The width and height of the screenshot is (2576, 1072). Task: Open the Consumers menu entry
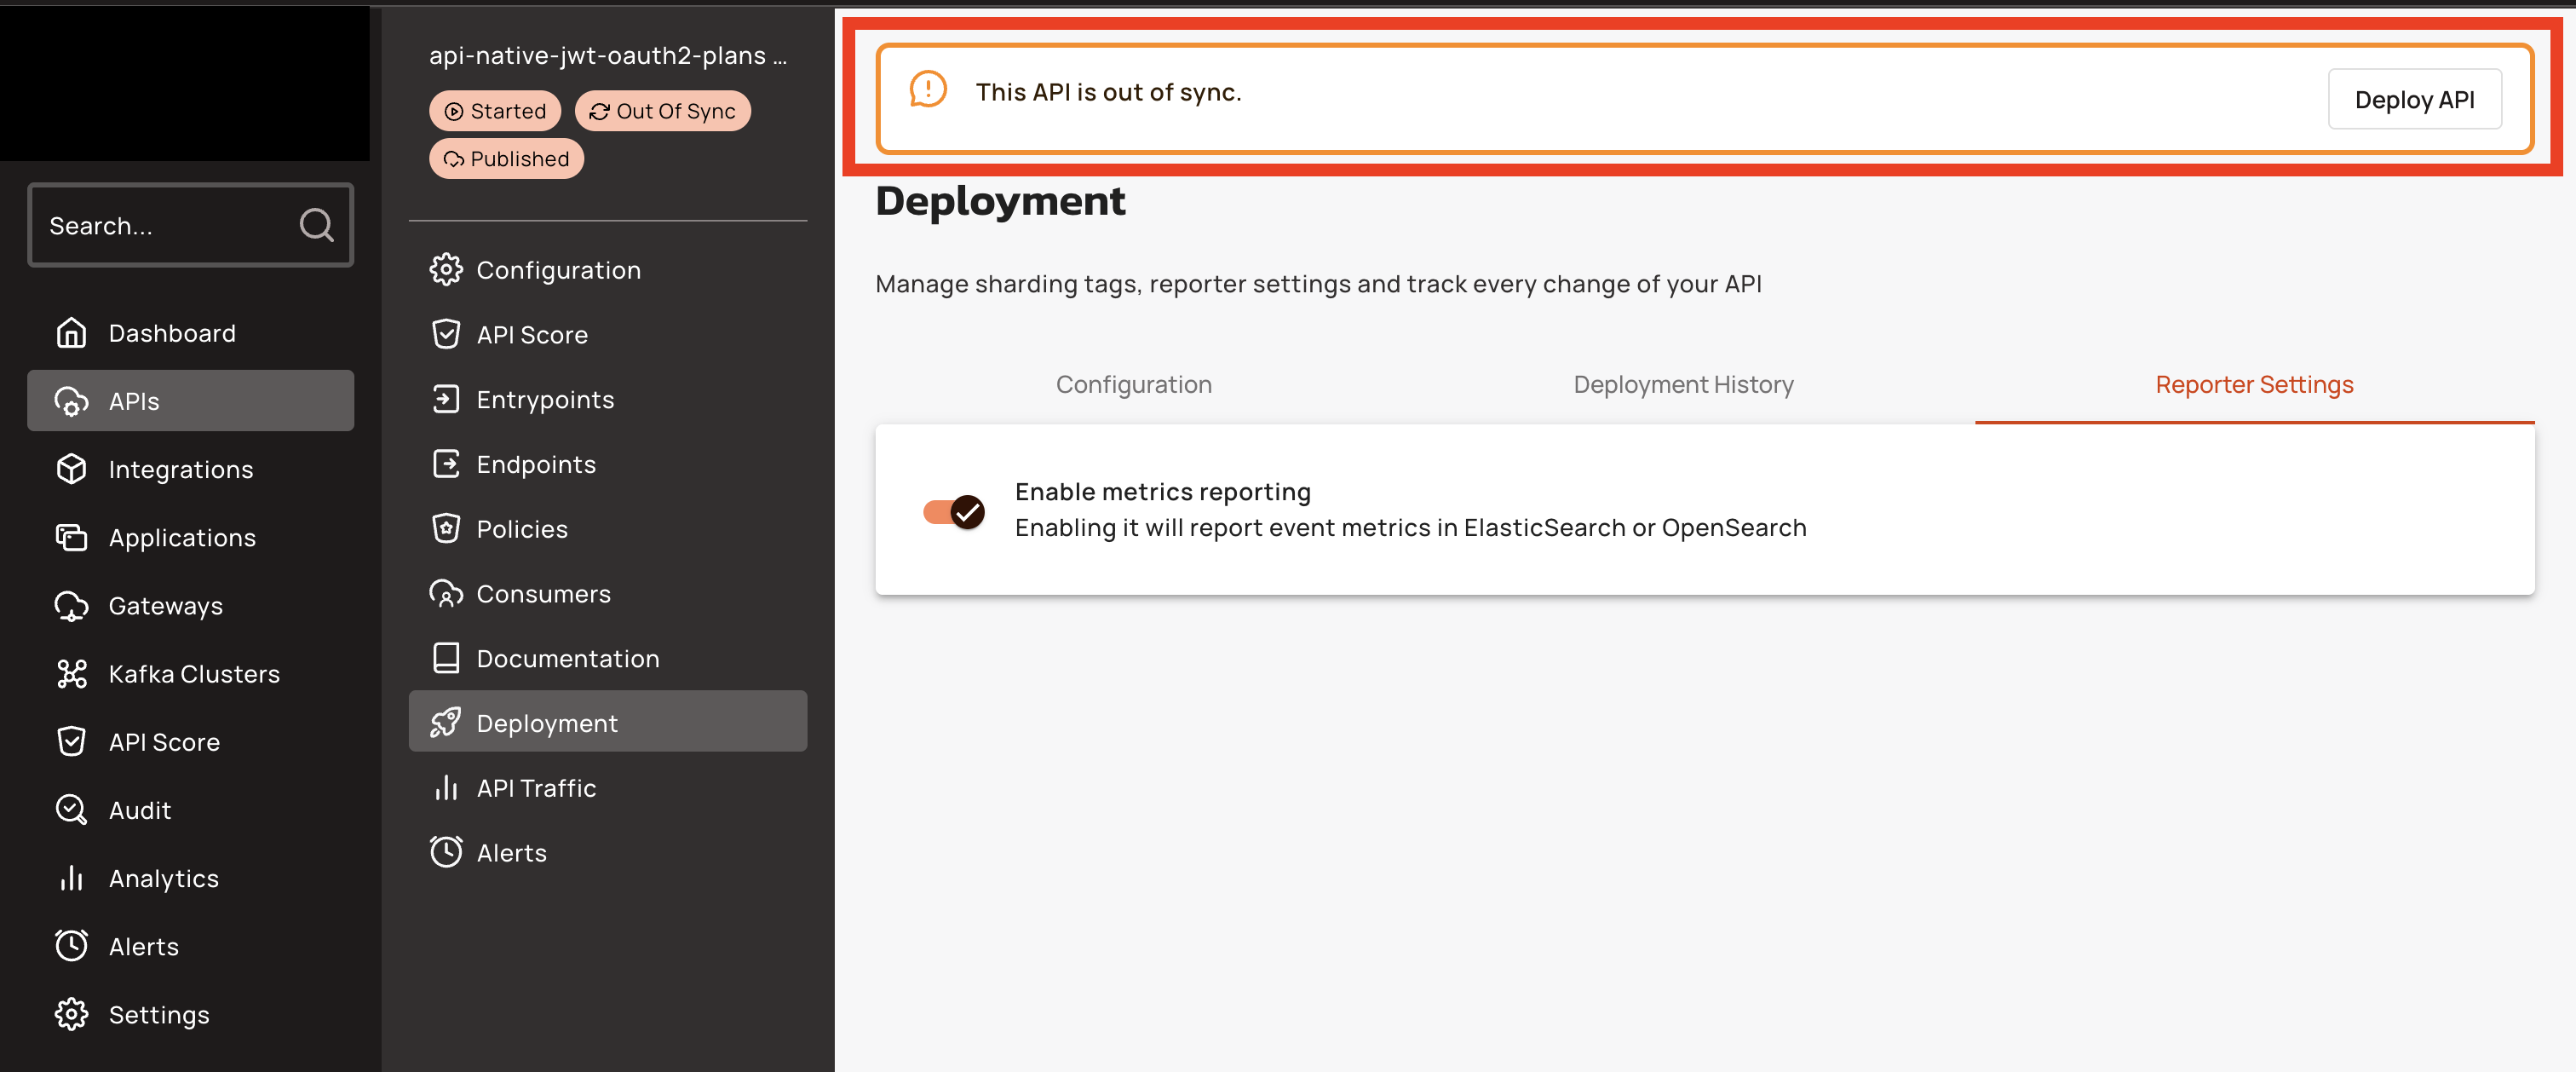(543, 594)
